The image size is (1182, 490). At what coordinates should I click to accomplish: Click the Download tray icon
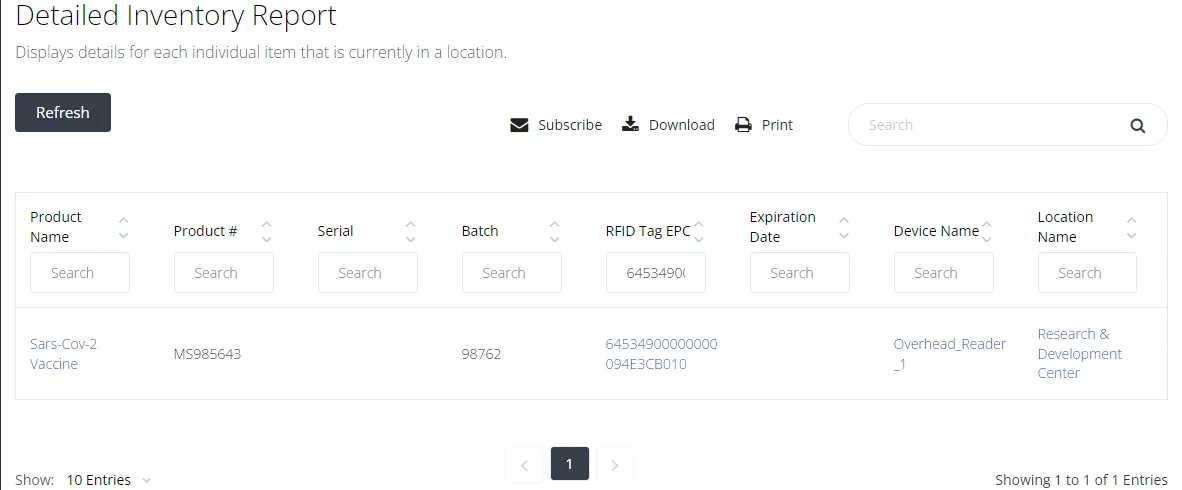[630, 124]
